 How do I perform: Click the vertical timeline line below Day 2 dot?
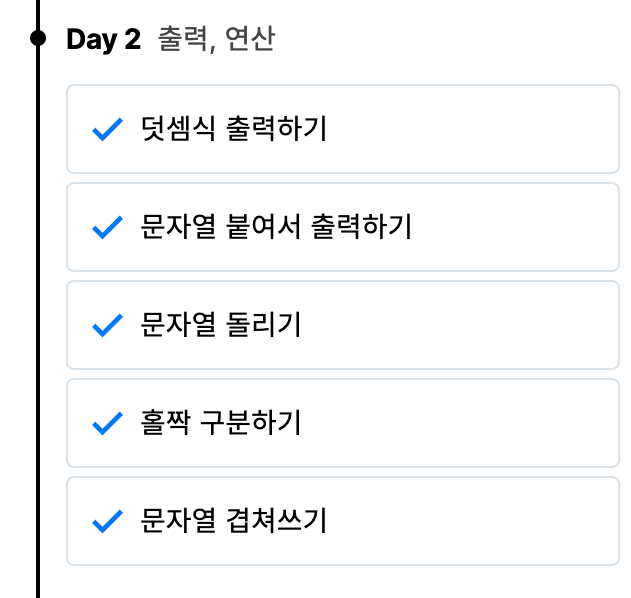(38, 300)
